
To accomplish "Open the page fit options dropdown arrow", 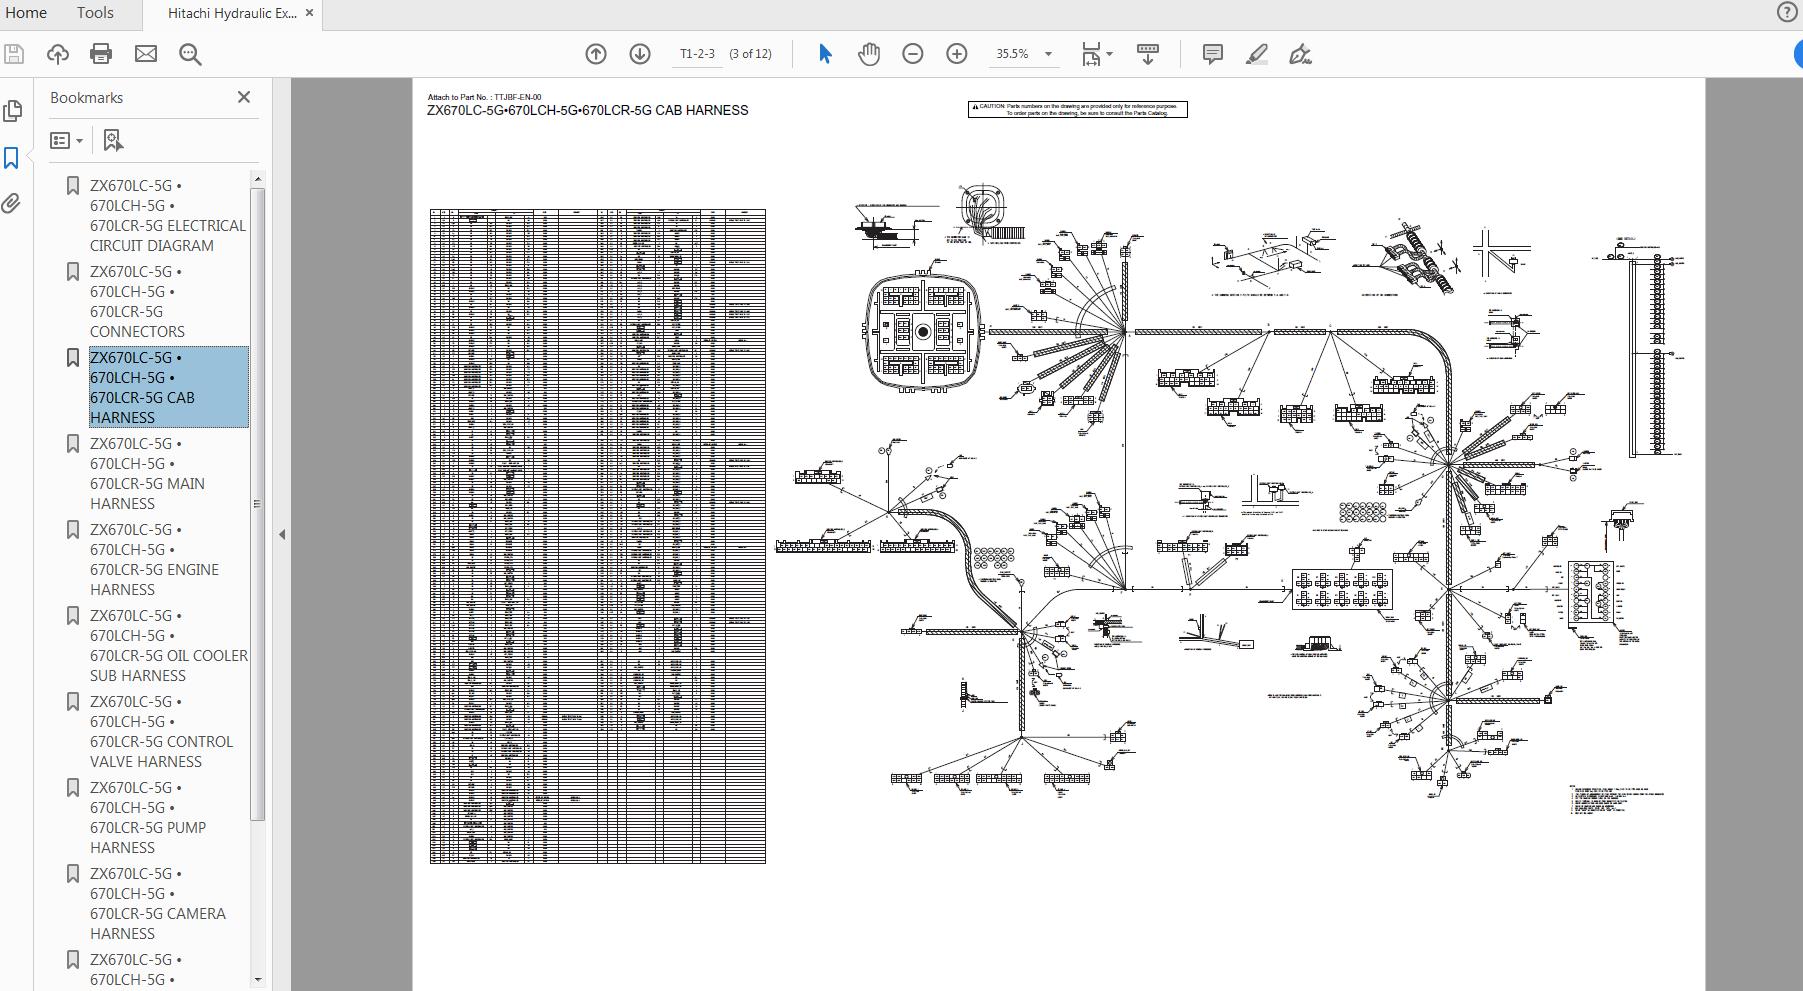I will [1110, 54].
